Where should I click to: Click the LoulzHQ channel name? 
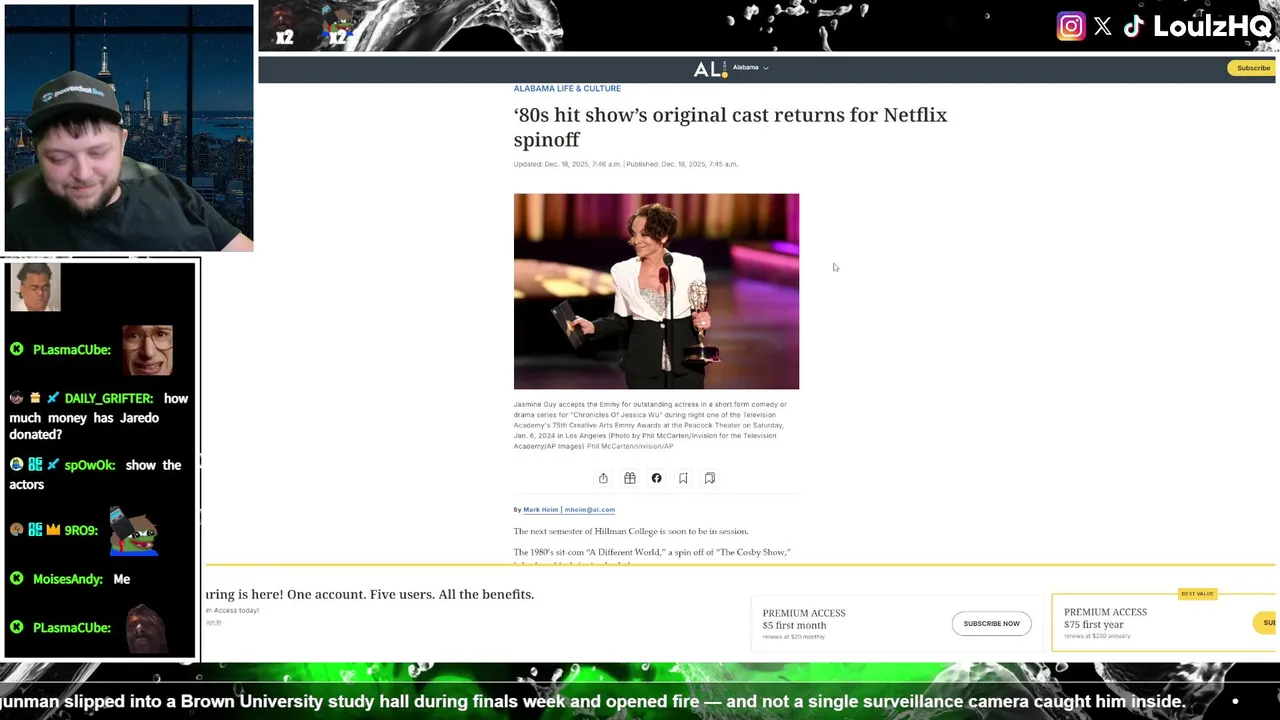pyautogui.click(x=1212, y=27)
